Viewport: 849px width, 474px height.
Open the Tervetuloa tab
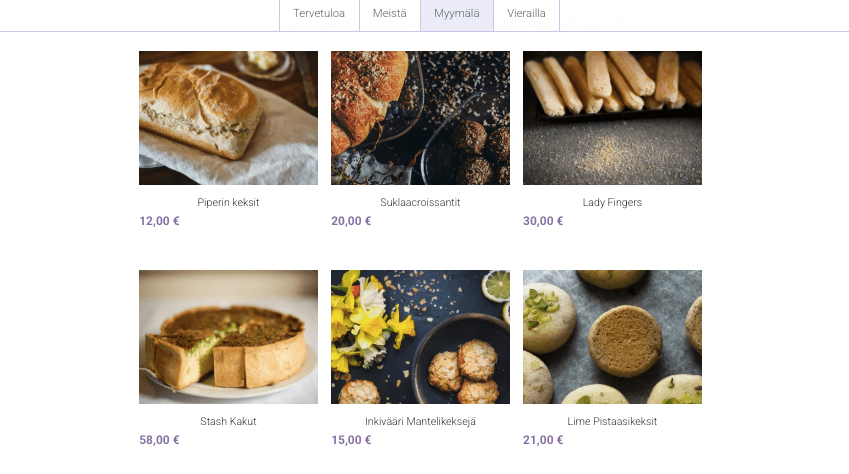click(319, 14)
